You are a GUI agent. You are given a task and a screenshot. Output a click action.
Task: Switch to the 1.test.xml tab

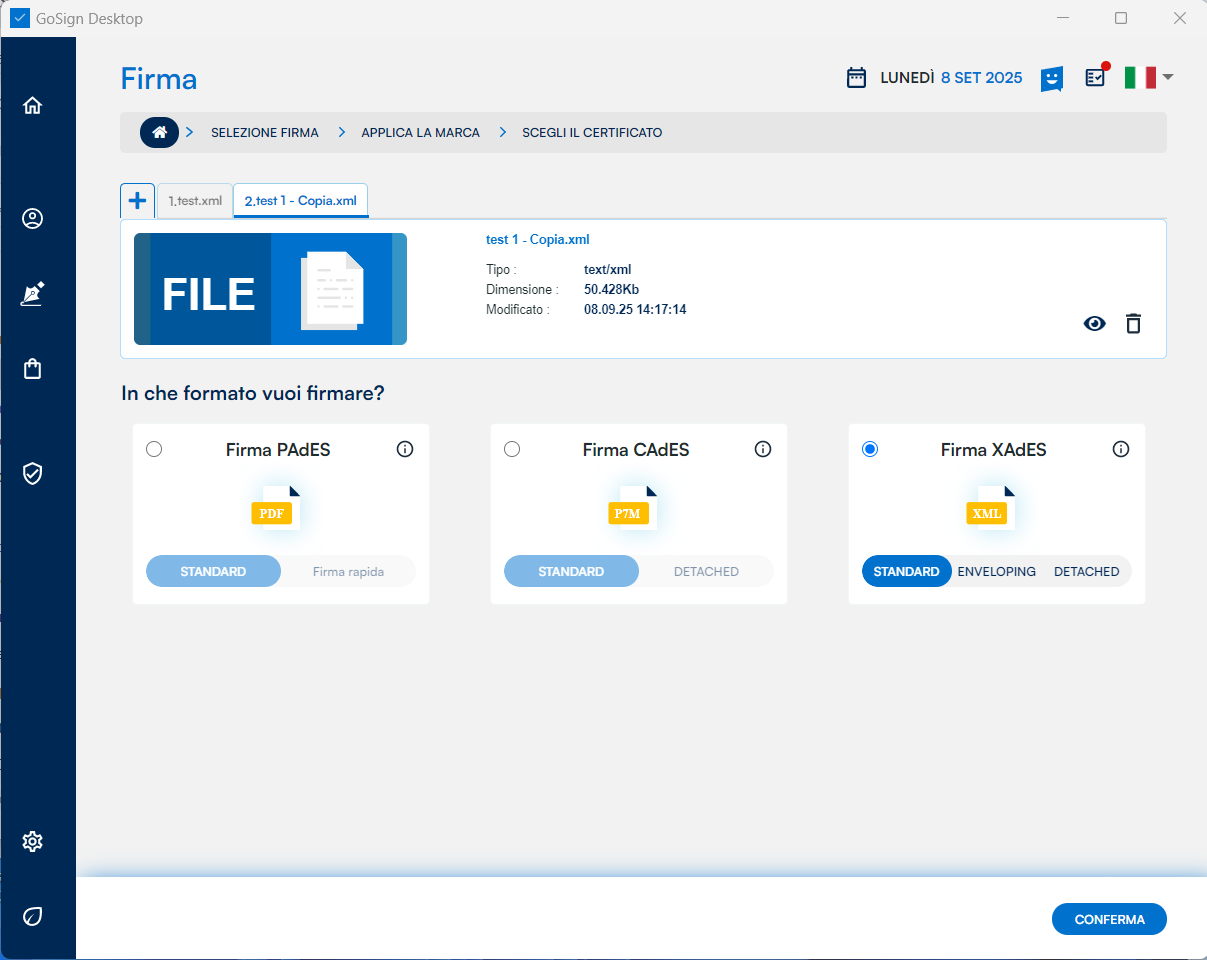(x=195, y=201)
